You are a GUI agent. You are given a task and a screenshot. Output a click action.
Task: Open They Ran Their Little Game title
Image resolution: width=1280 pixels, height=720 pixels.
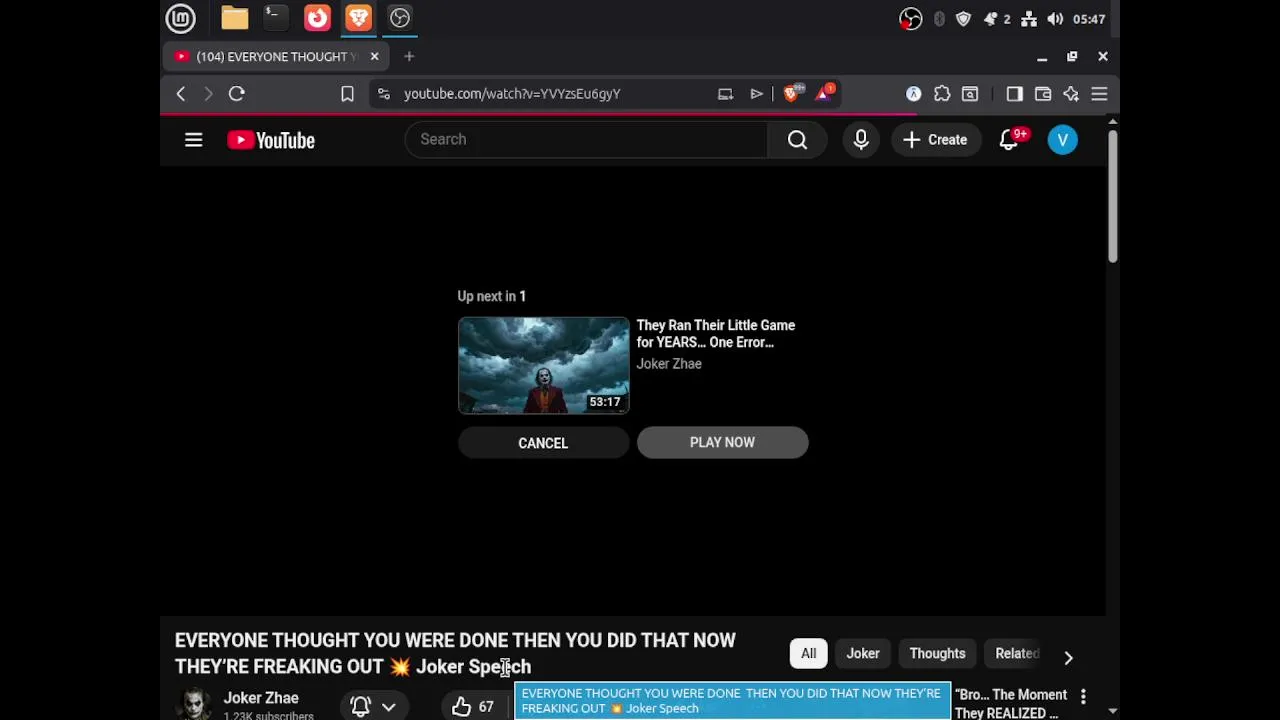pyautogui.click(x=716, y=334)
